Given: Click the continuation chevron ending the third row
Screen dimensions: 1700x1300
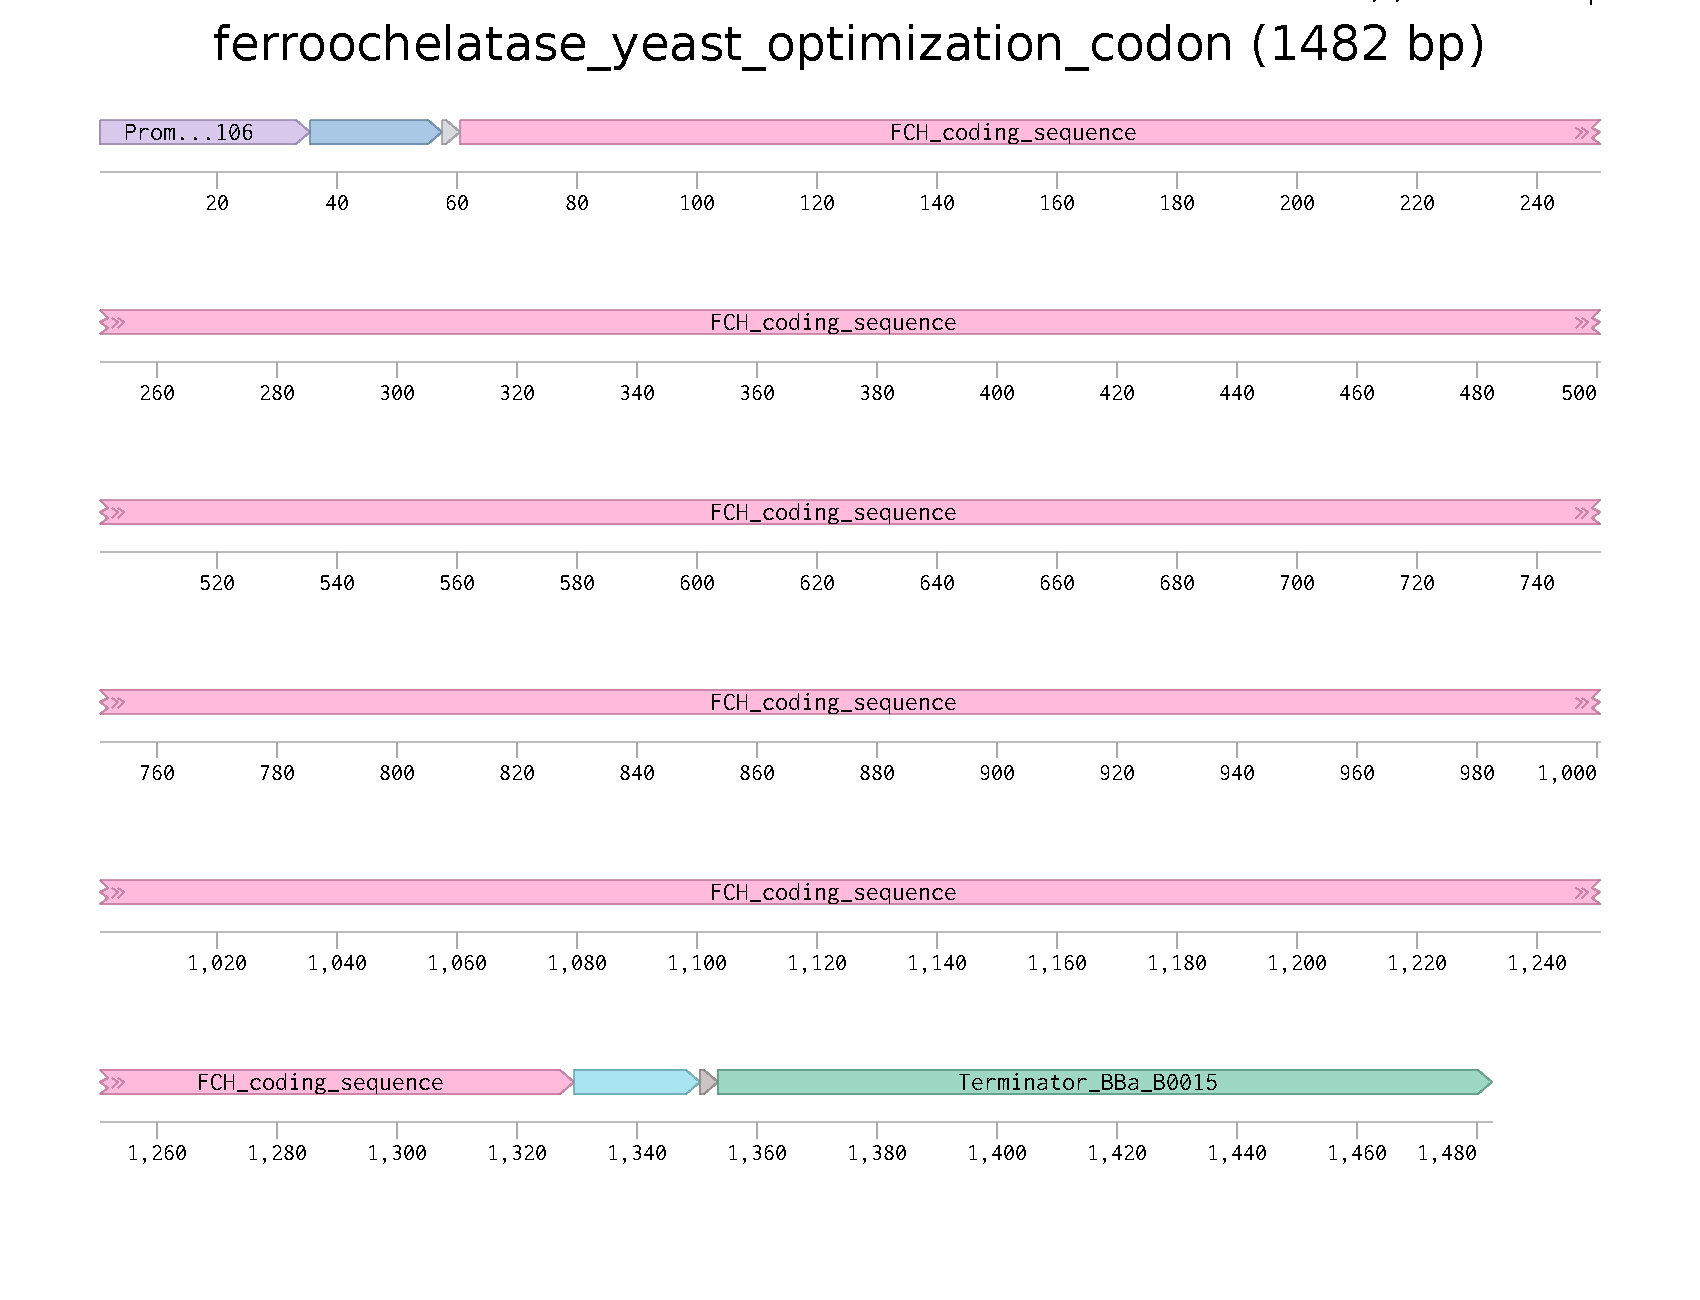Looking at the screenshot, I should click(x=1584, y=512).
